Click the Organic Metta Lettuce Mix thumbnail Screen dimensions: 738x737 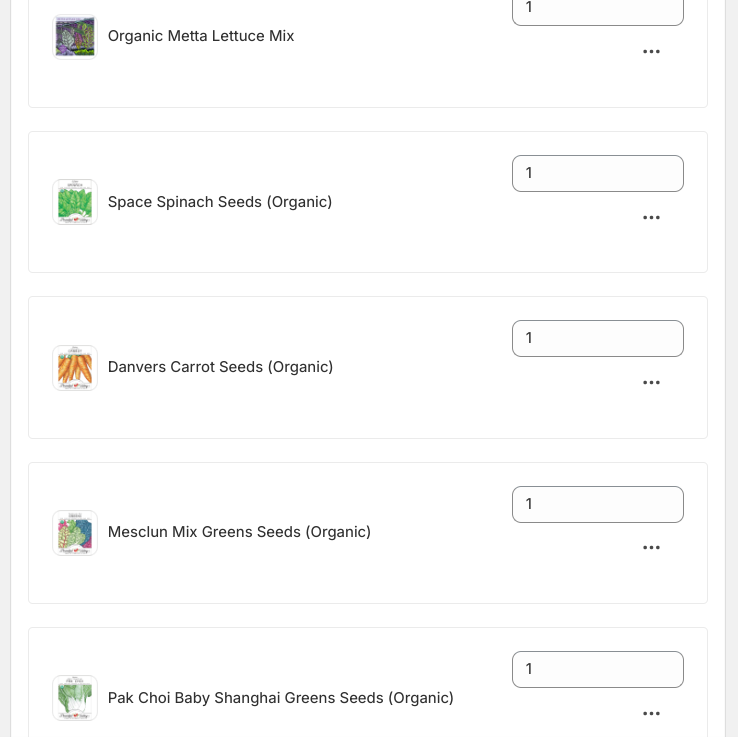(x=75, y=37)
